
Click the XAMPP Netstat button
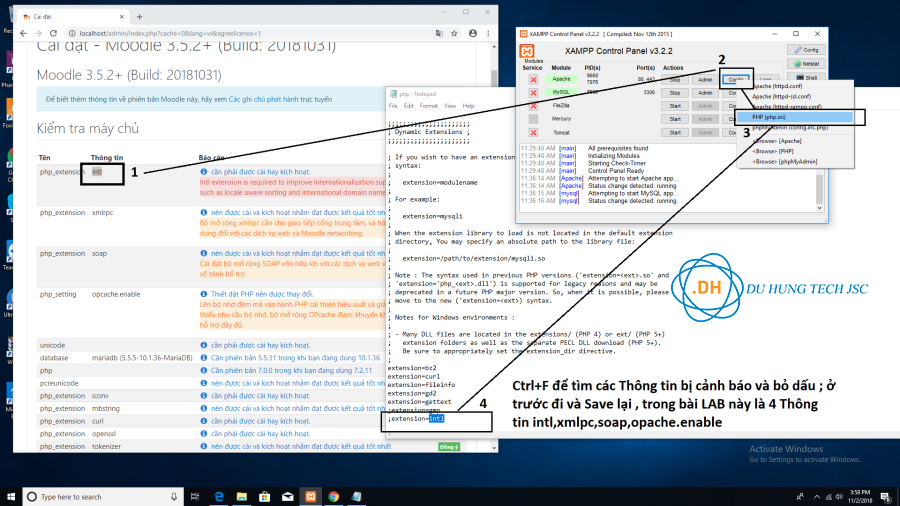[808, 63]
